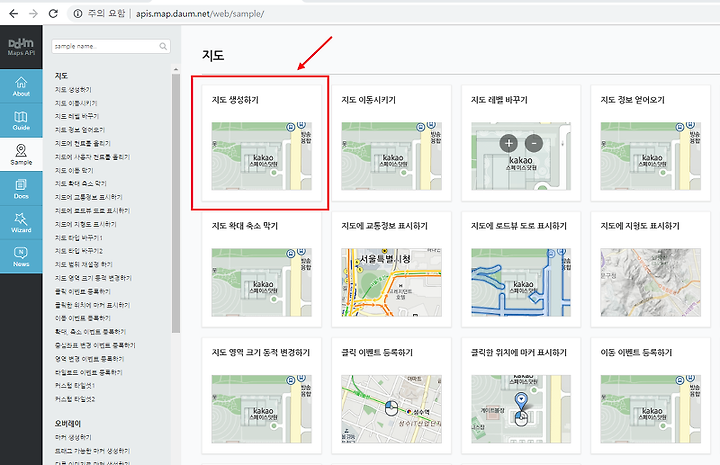Click the sidebar list scrollbar thumb
This screenshot has width=720, height=465.
(x=176, y=203)
